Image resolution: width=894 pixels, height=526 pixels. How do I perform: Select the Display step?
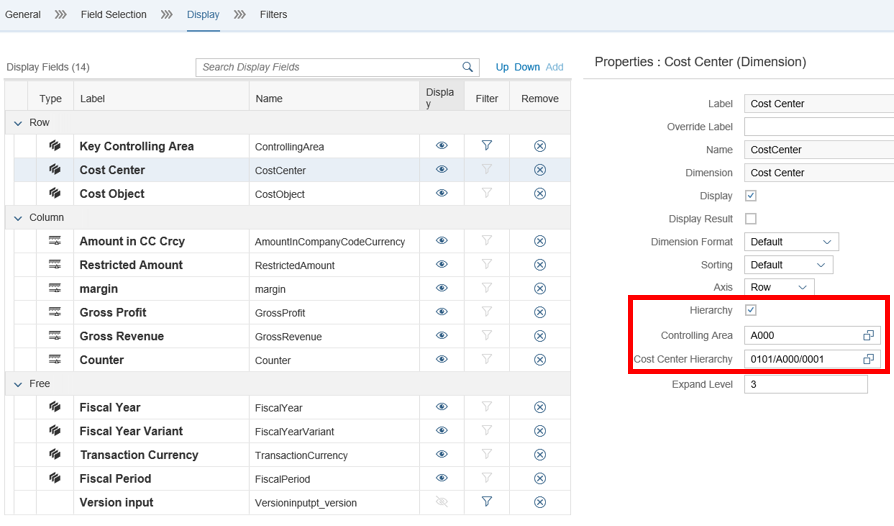(x=203, y=14)
